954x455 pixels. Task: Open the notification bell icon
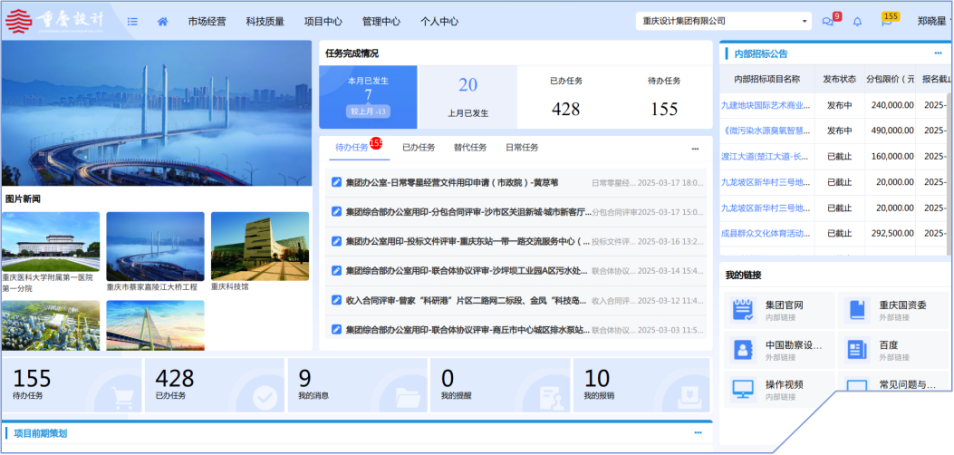coord(857,21)
